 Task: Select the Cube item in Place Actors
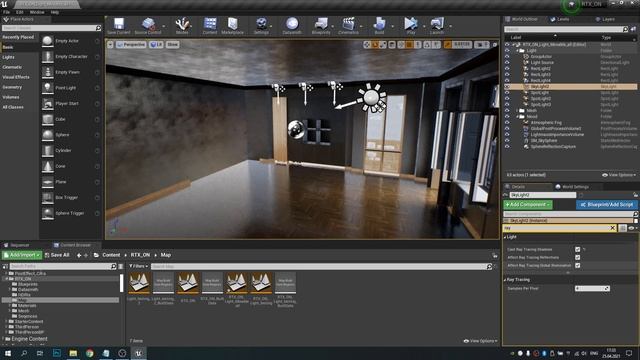pos(71,119)
